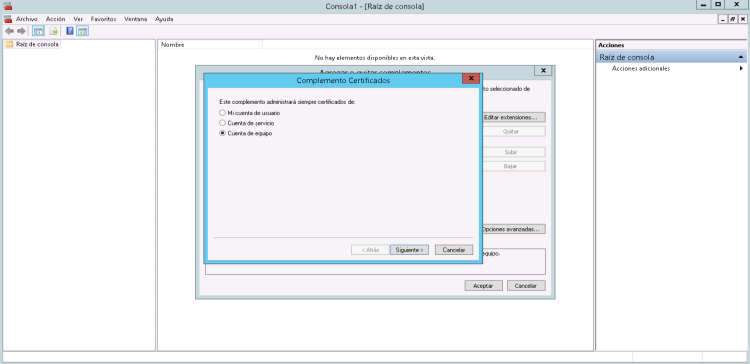
Task: Open the Favoritos menu
Action: pyautogui.click(x=103, y=19)
